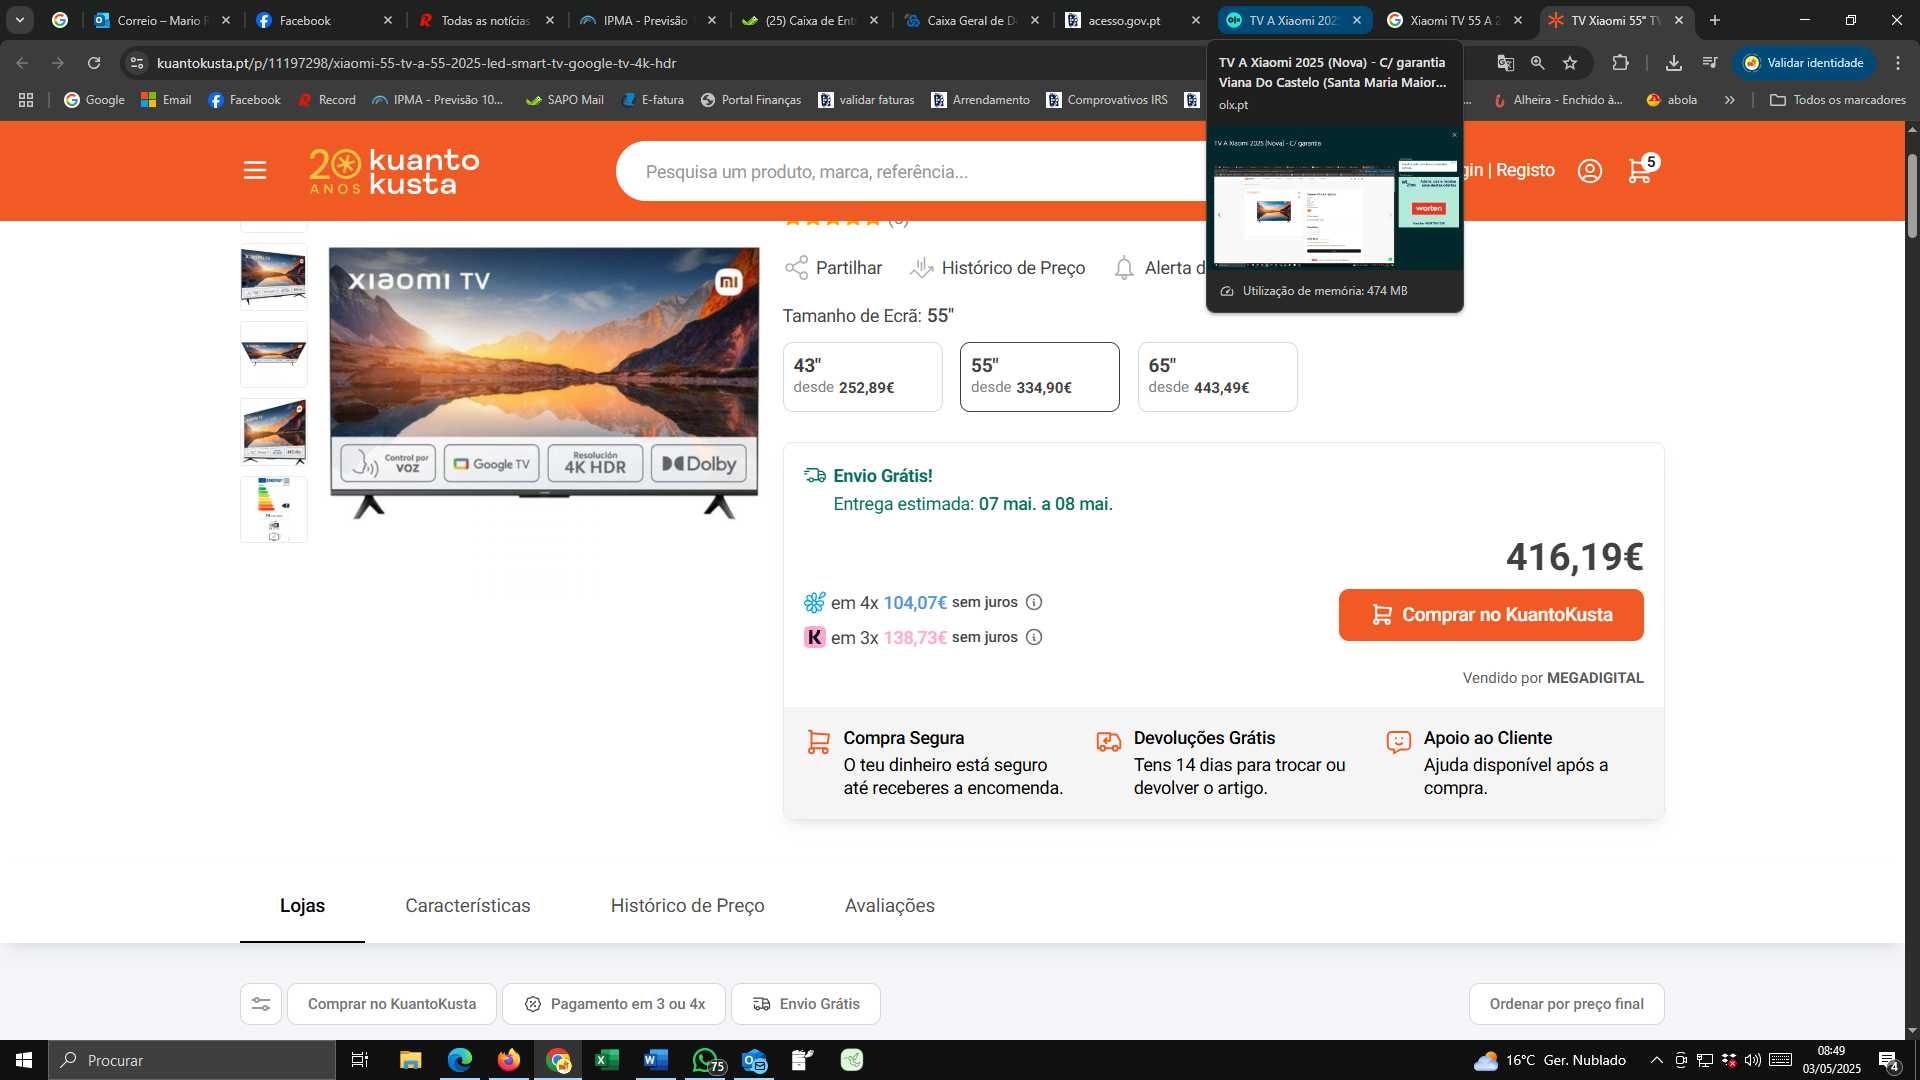Toggle Comprar no KuantoKusta filter

click(392, 1004)
